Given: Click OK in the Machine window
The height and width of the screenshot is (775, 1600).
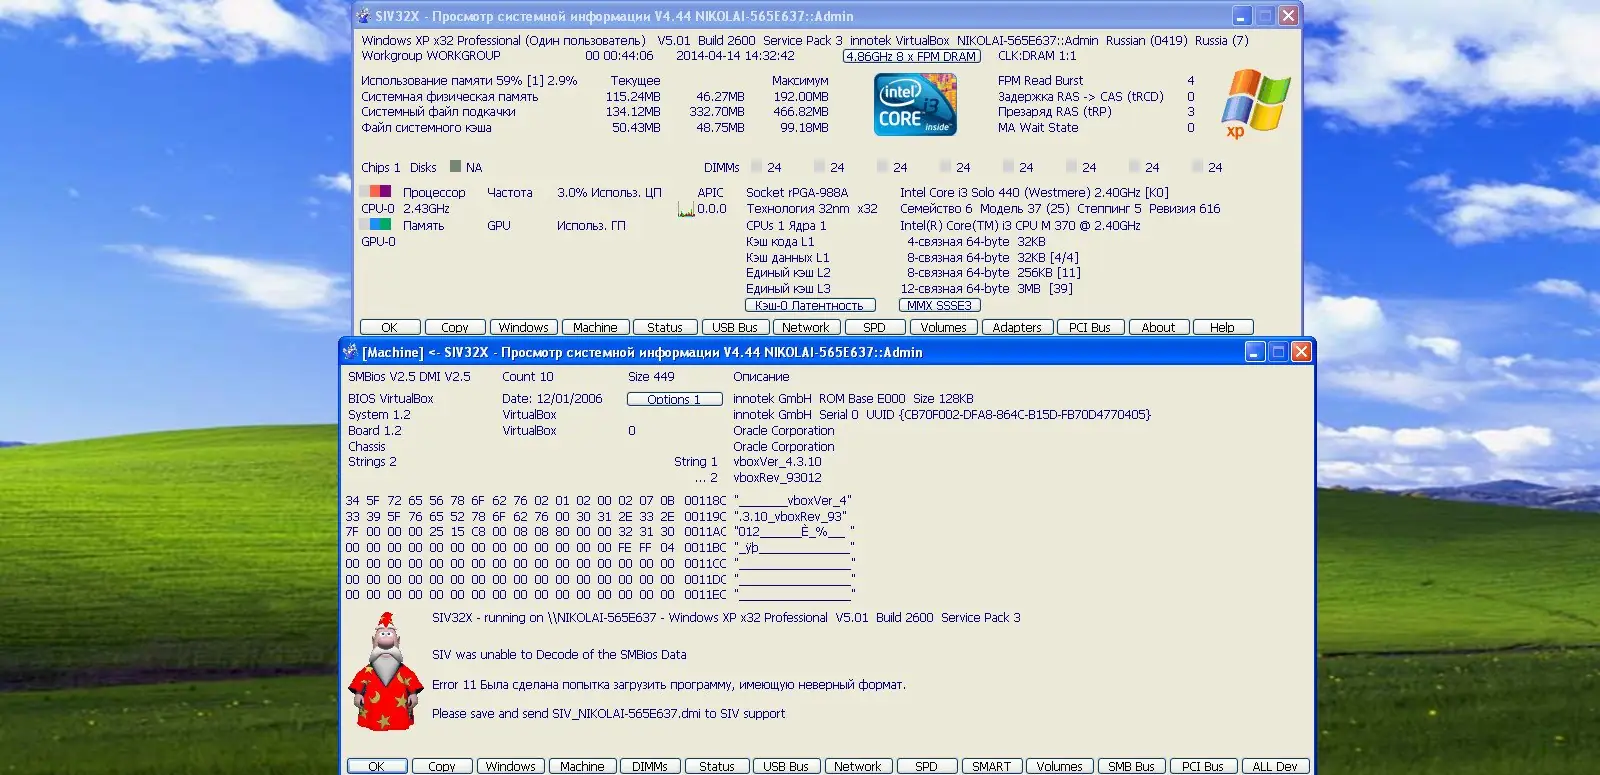Looking at the screenshot, I should 377,766.
